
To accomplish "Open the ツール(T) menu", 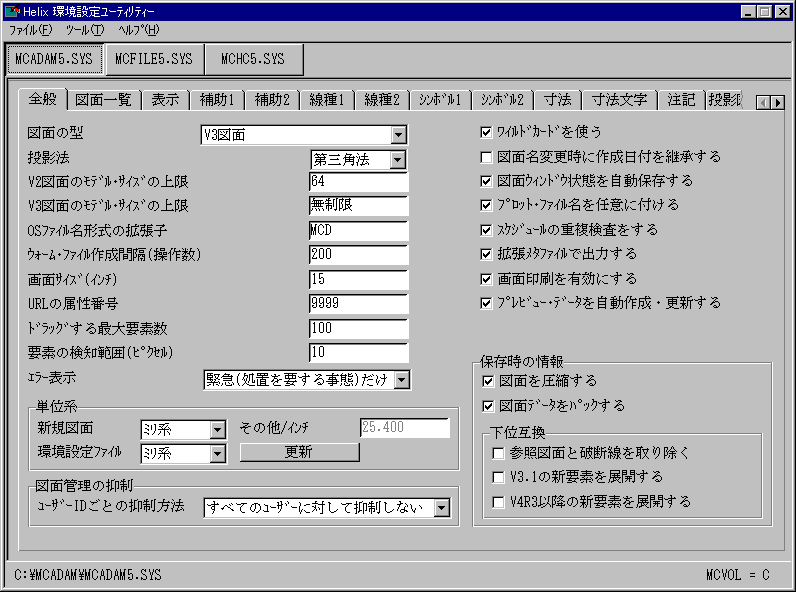I will click(84, 30).
